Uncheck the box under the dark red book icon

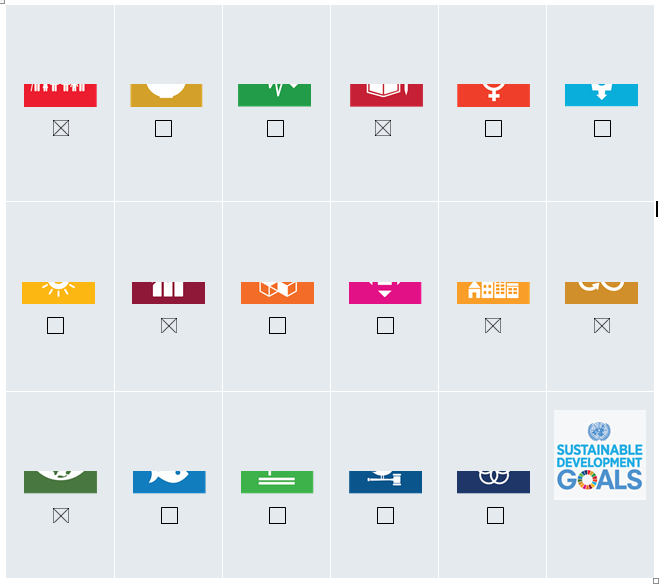click(383, 128)
